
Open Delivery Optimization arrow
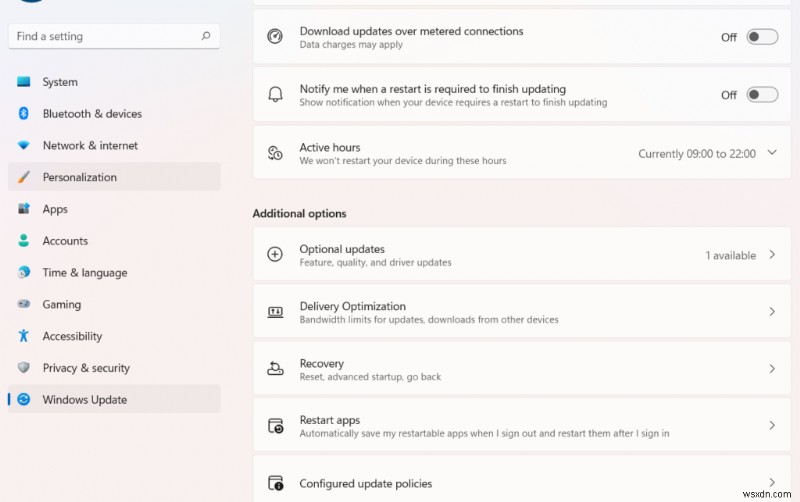(771, 312)
